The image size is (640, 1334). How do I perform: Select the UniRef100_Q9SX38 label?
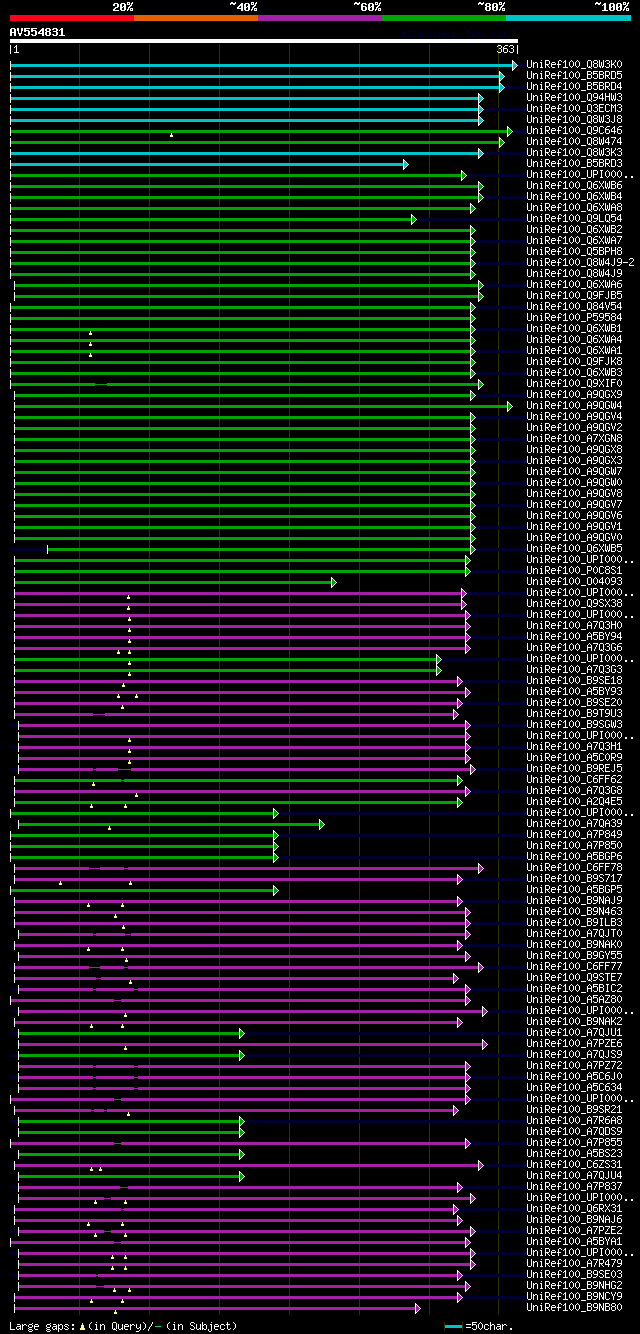coord(575,603)
